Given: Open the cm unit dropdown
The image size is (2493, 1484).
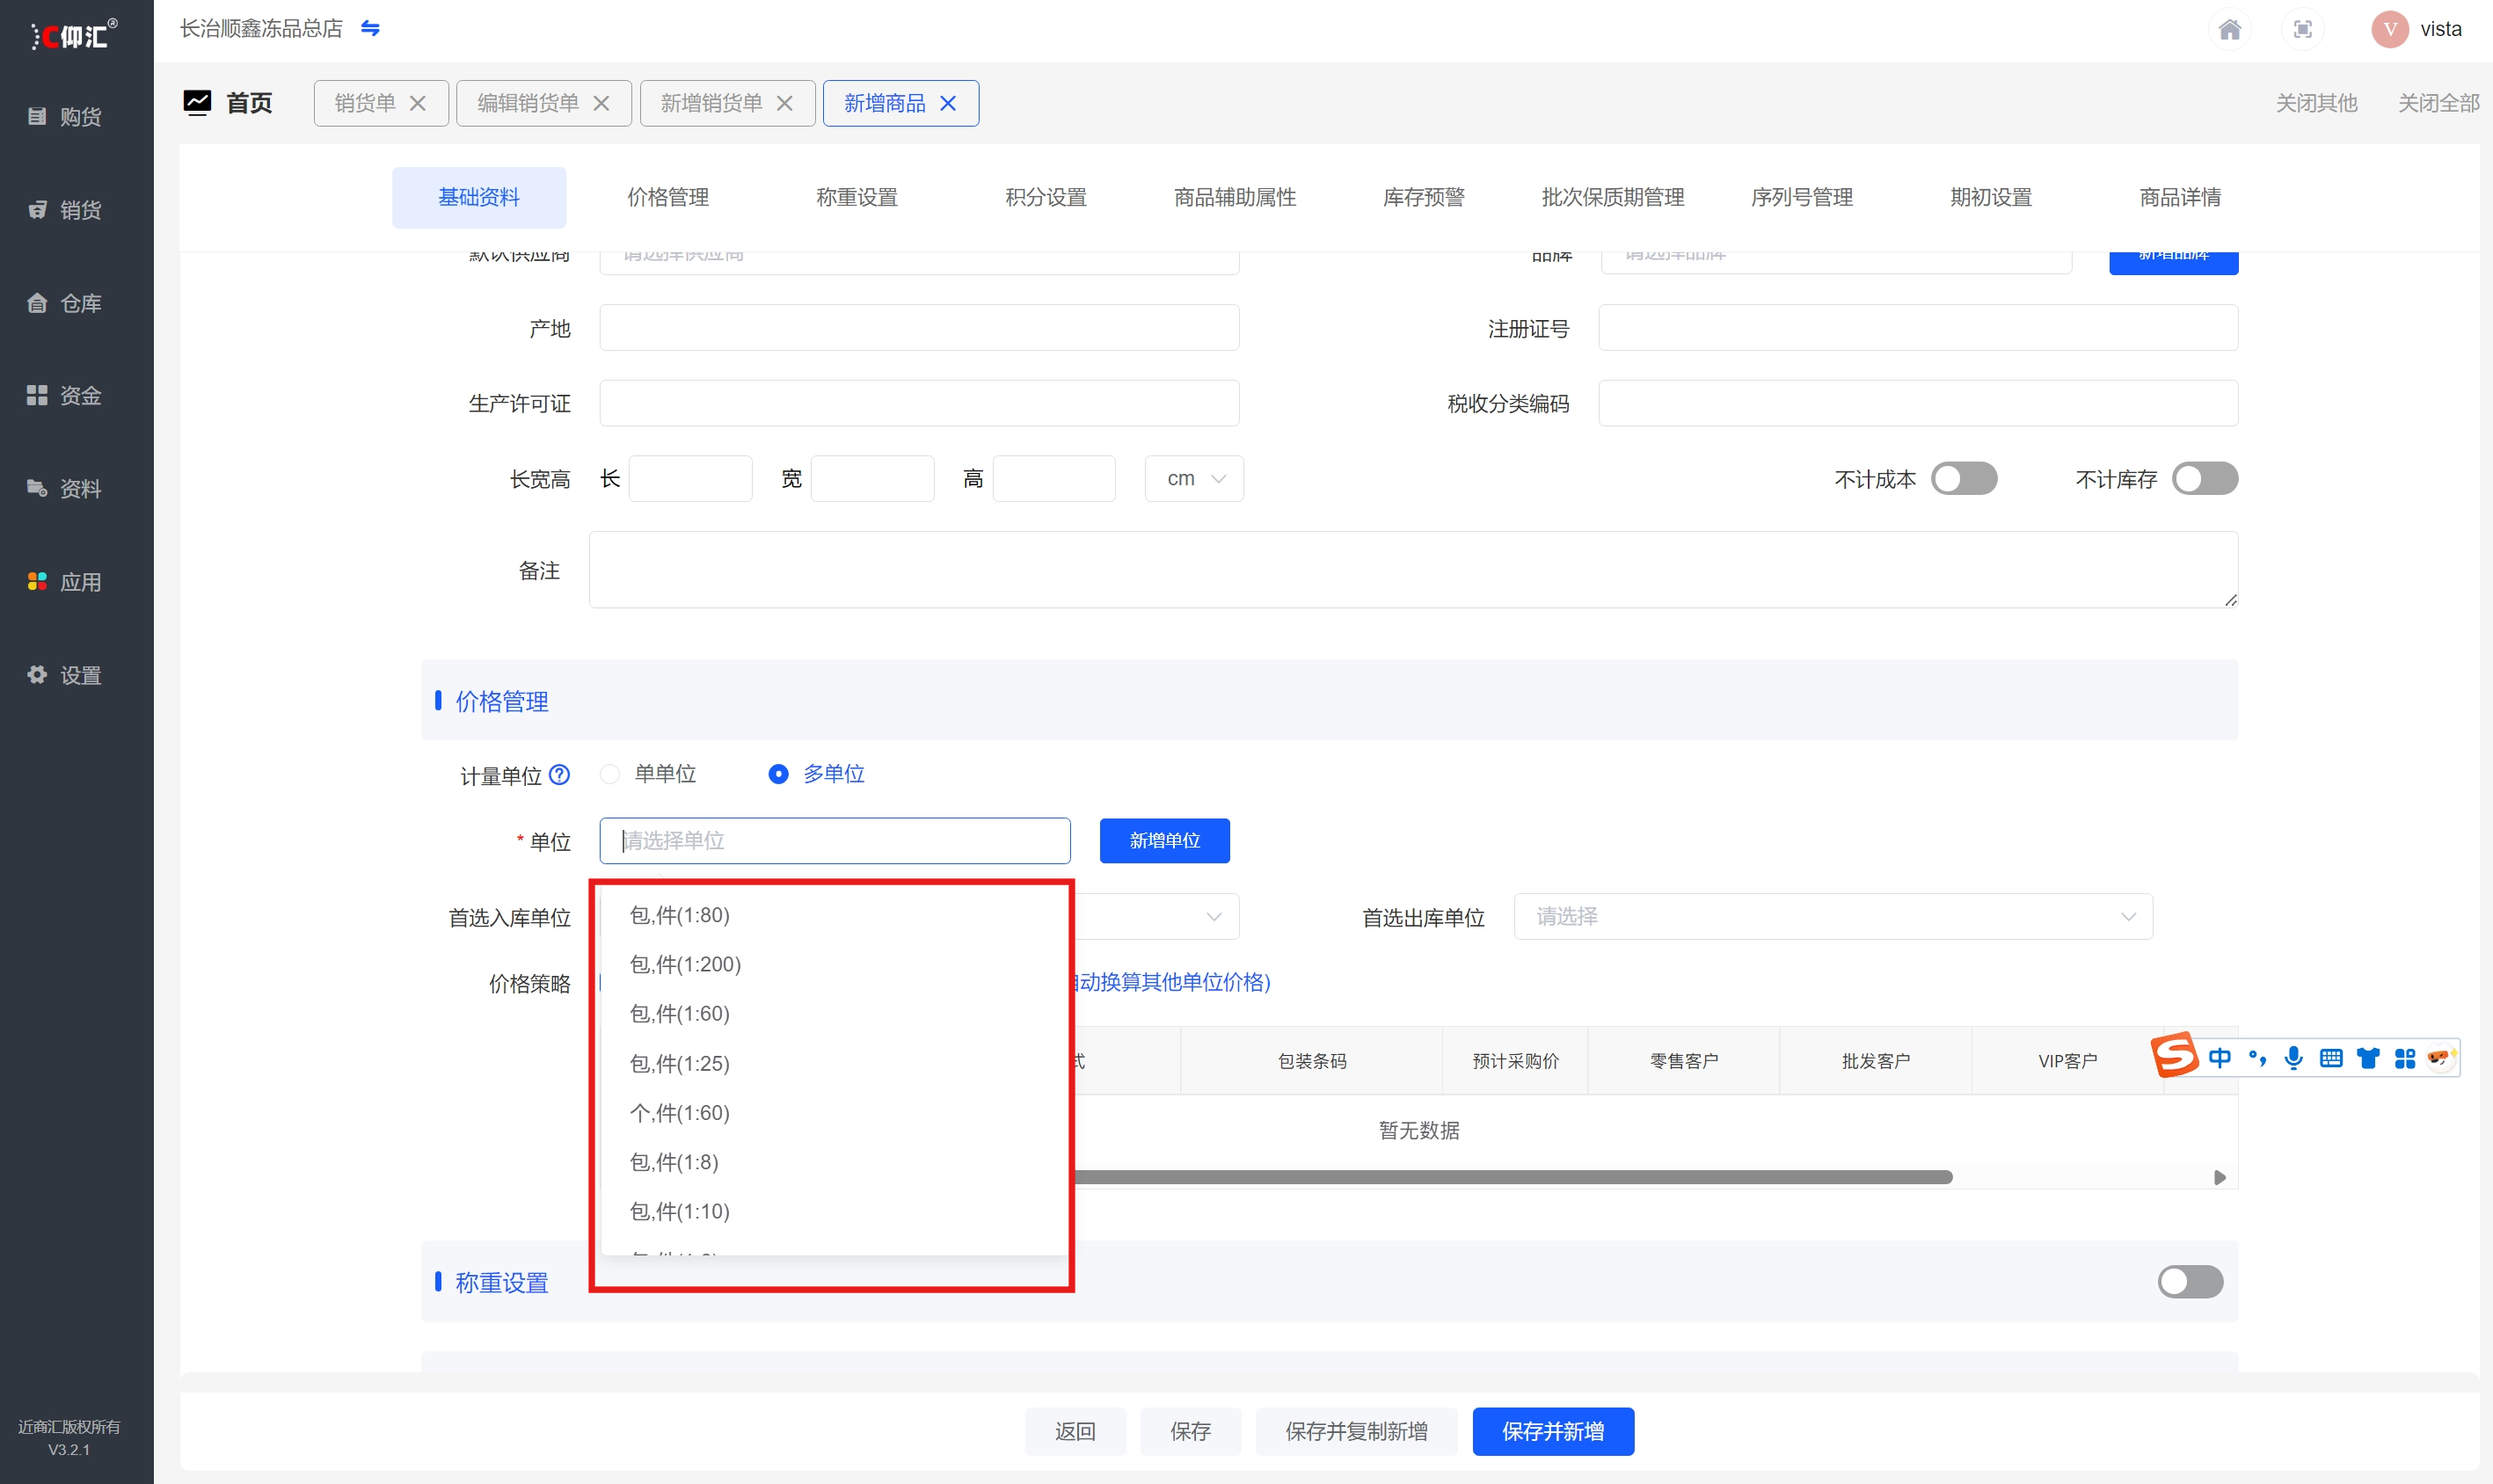Looking at the screenshot, I should click(1194, 479).
